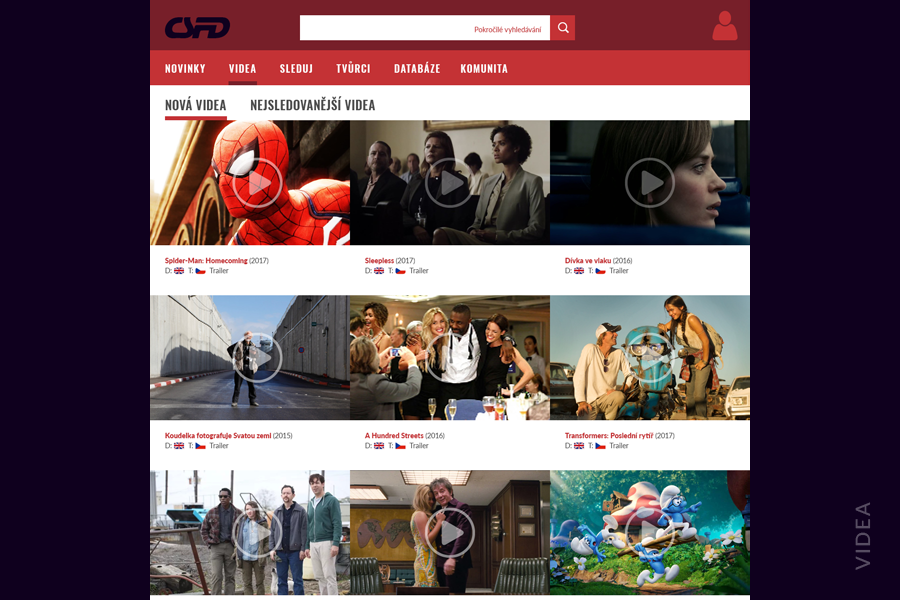
Task: Click the magnifying glass search button
Action: [562, 28]
